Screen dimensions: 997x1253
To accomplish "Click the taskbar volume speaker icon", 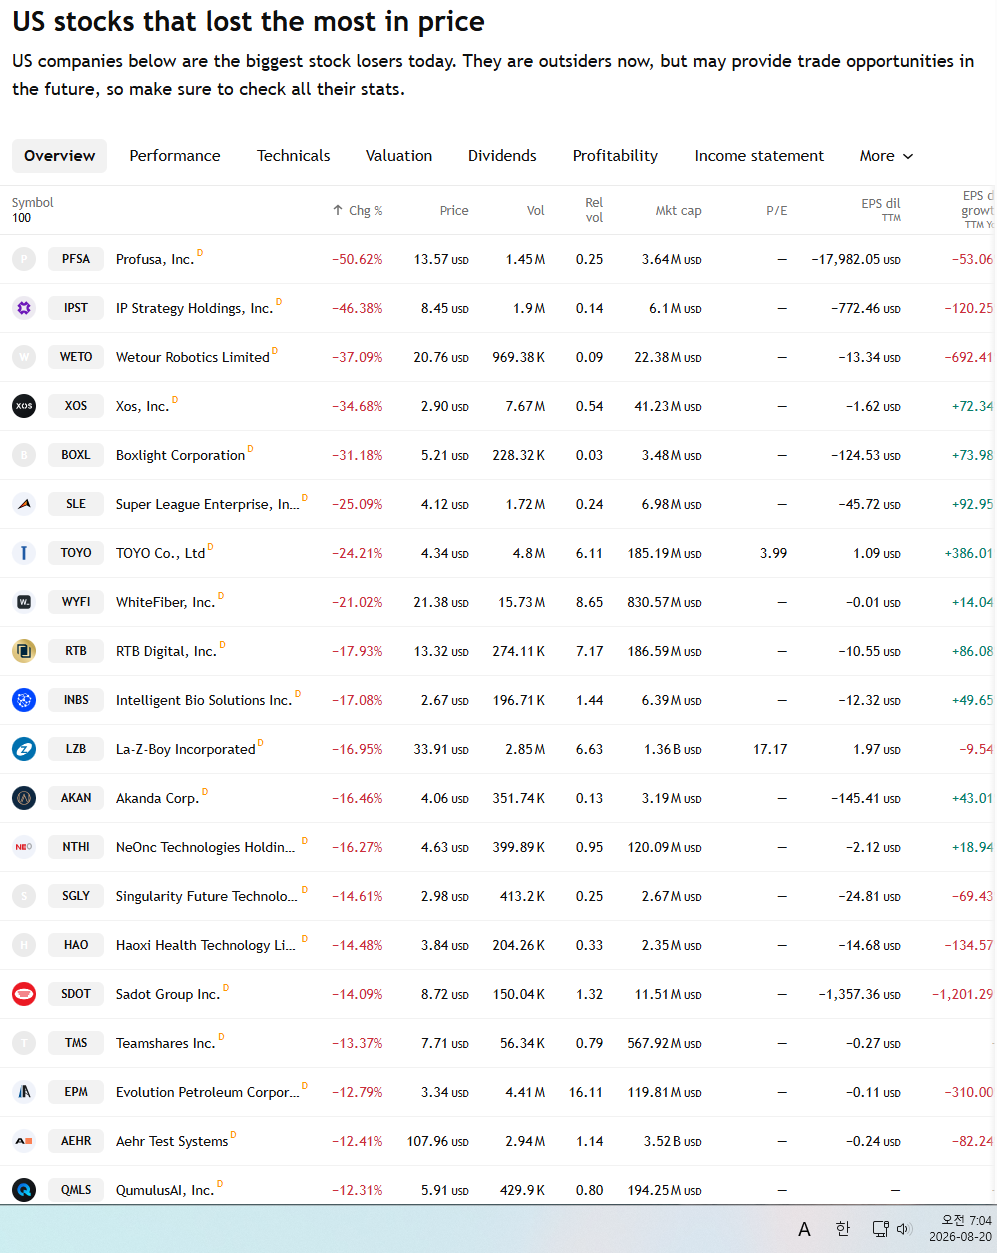I will pyautogui.click(x=904, y=1229).
